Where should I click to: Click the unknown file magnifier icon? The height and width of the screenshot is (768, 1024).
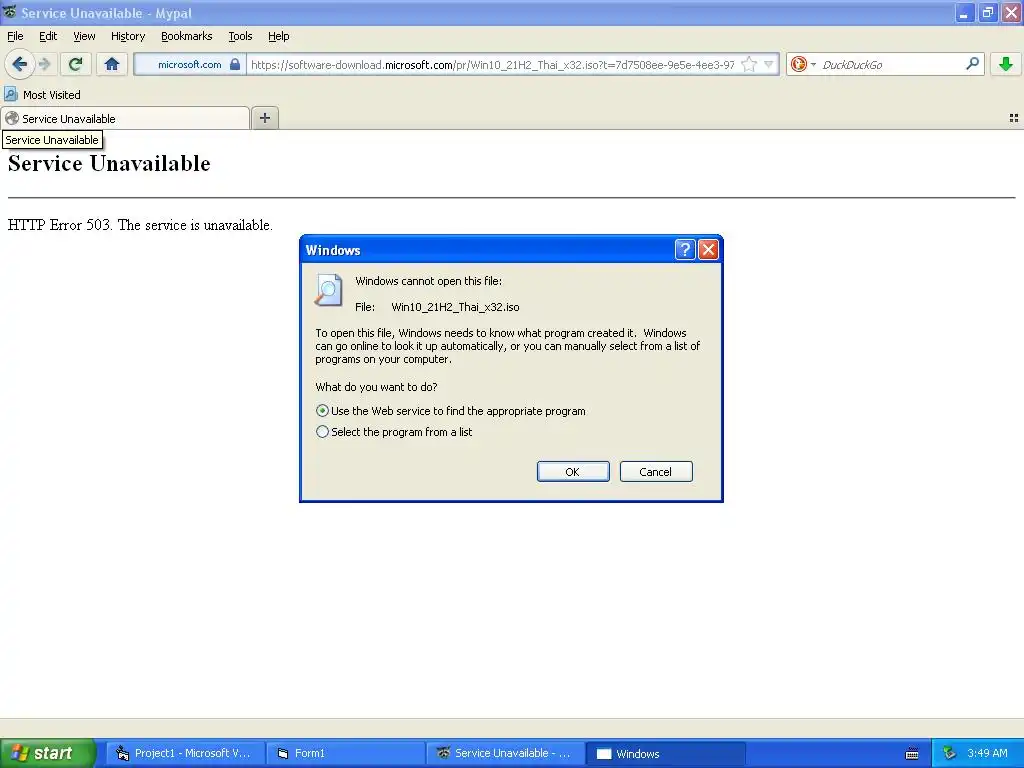coord(328,290)
